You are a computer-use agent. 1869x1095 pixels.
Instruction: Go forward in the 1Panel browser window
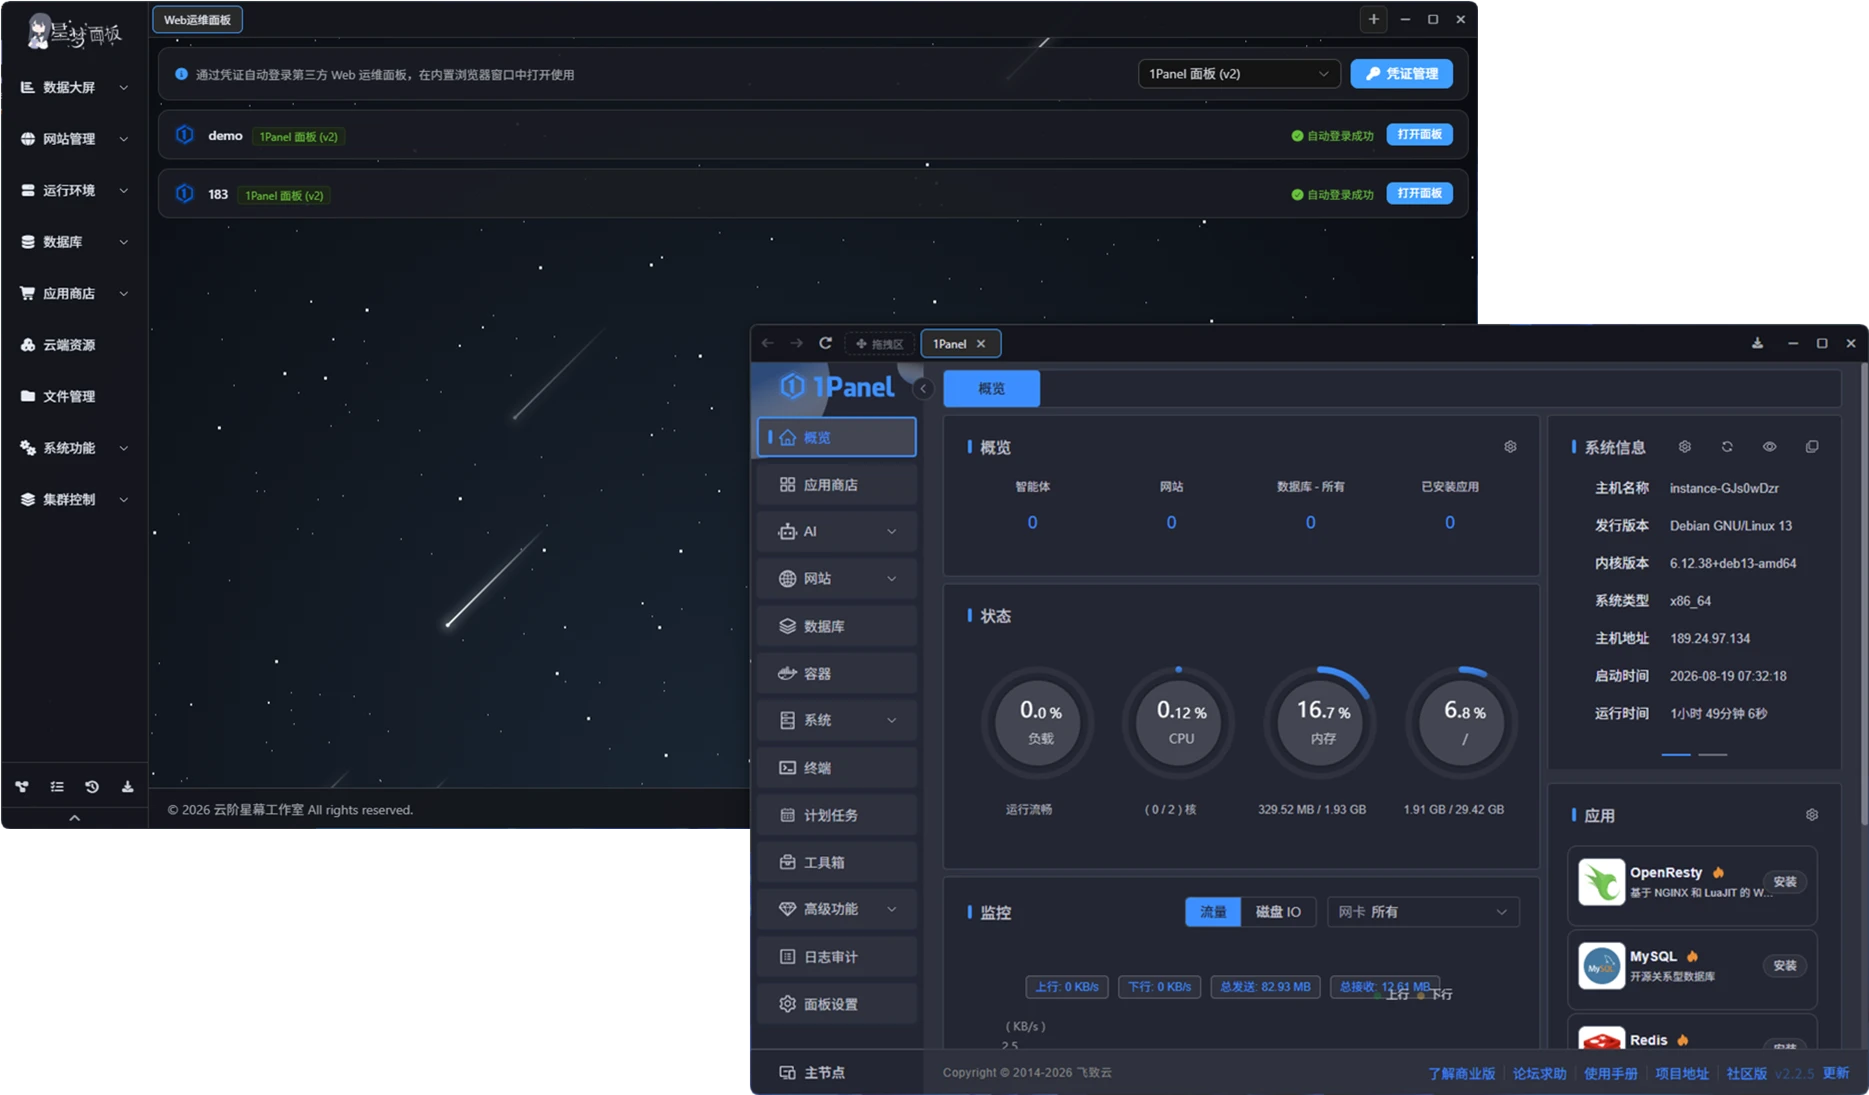pyautogui.click(x=796, y=344)
